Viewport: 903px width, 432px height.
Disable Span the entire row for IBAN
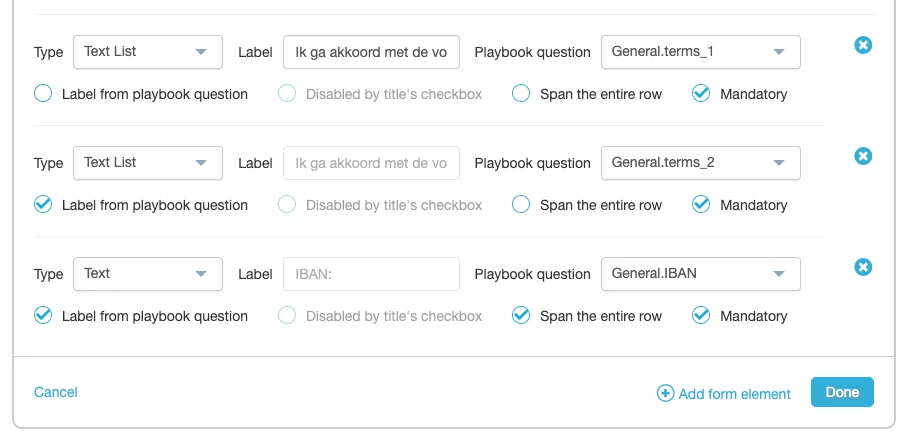(x=521, y=316)
